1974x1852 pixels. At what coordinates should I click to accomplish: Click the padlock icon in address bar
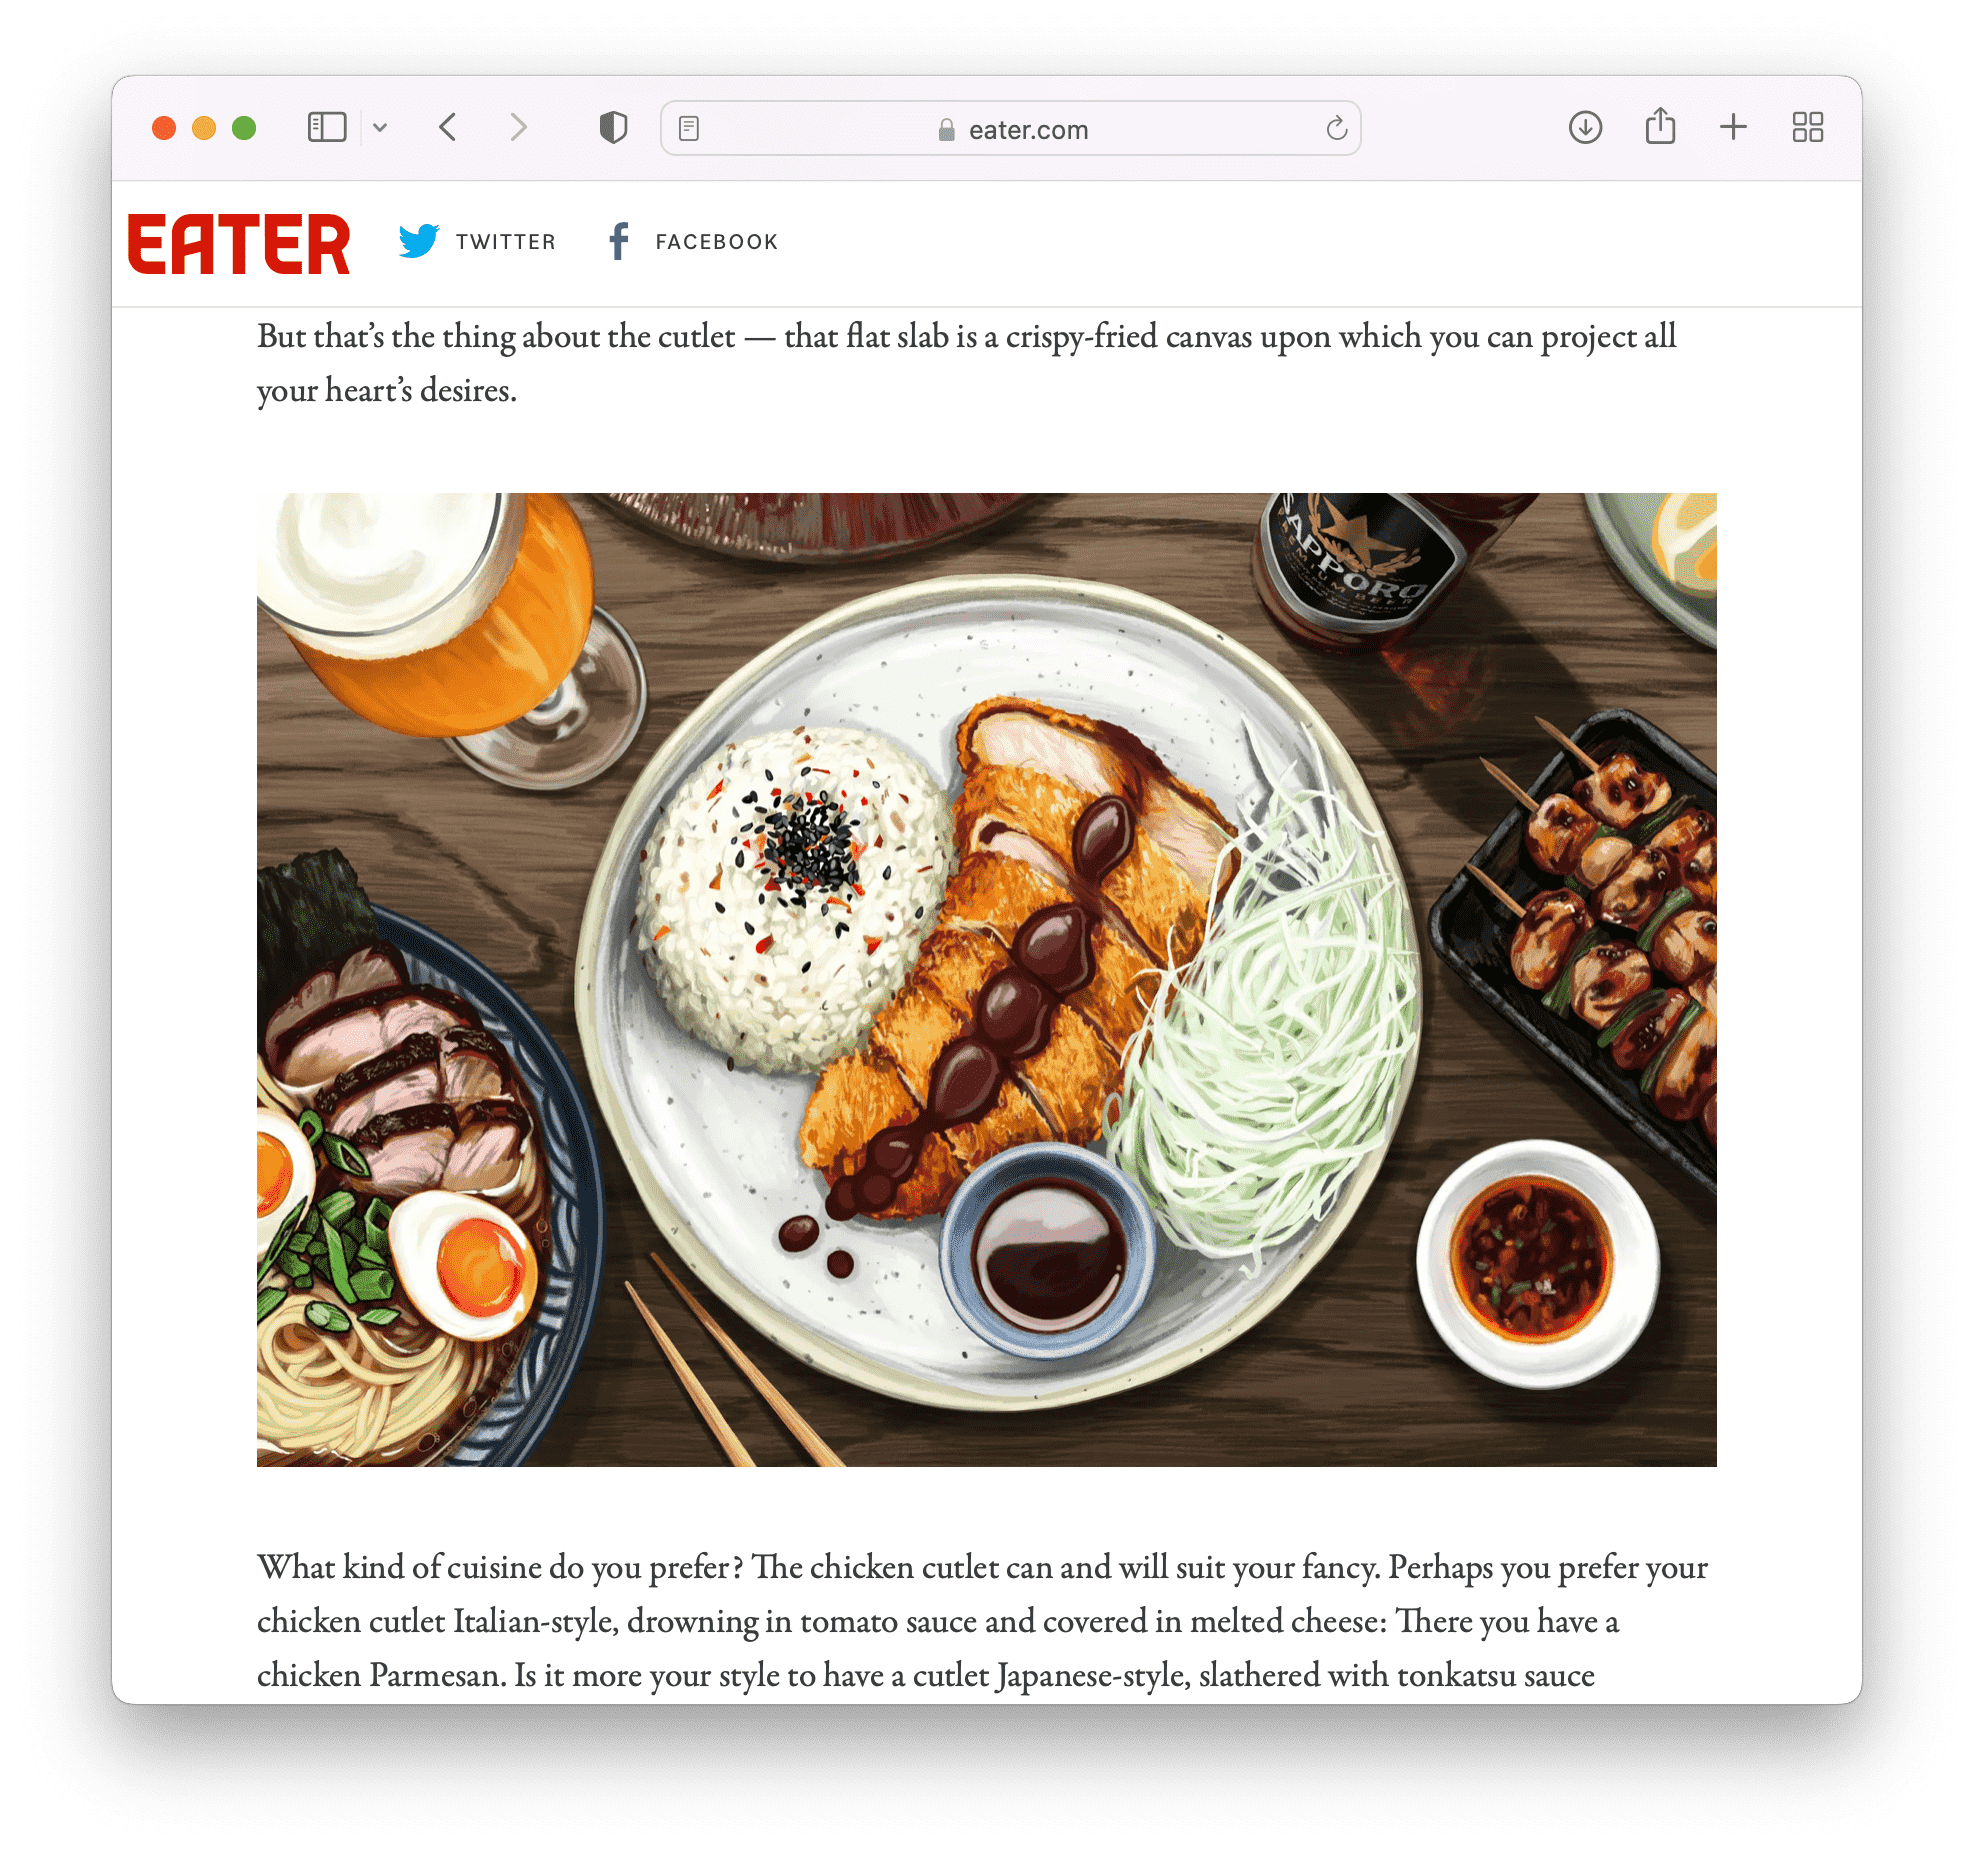coord(946,130)
